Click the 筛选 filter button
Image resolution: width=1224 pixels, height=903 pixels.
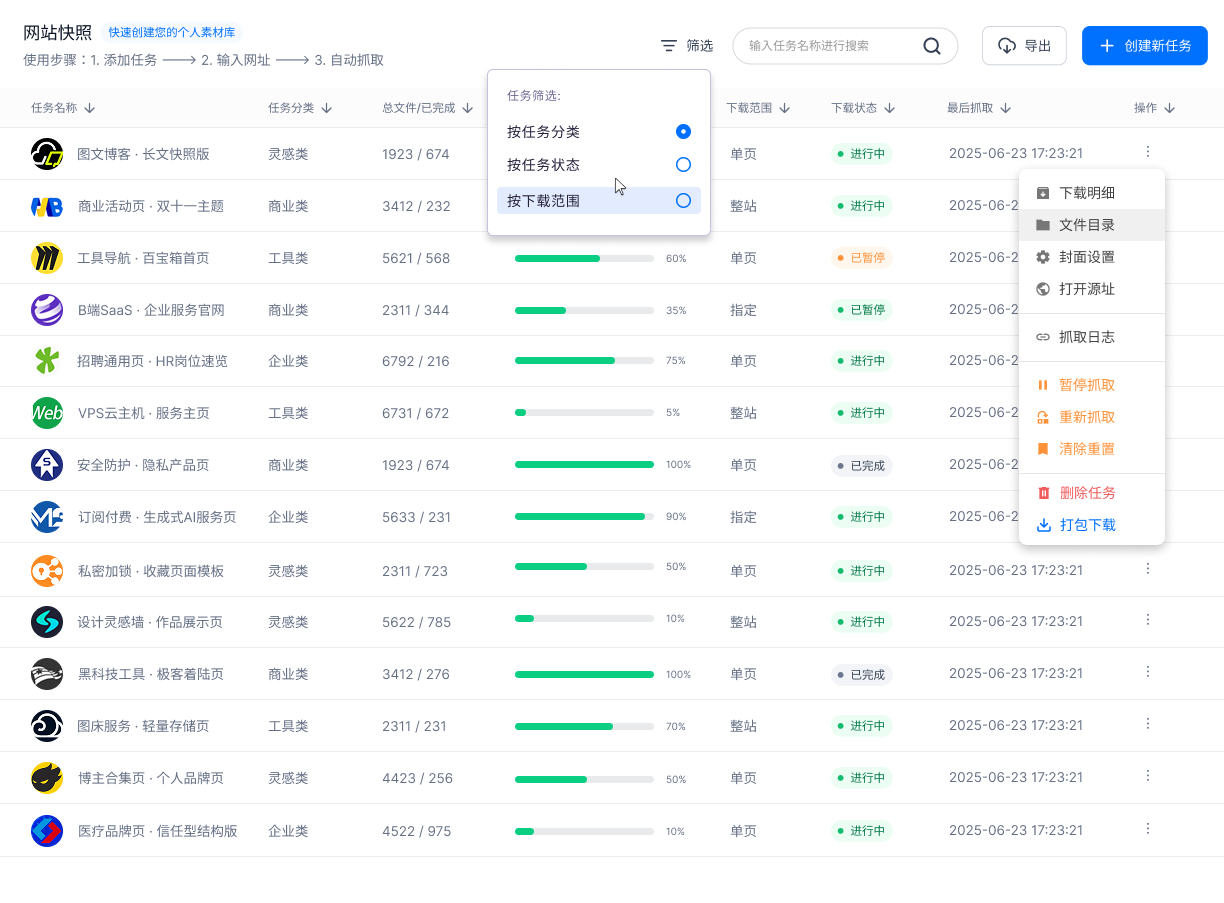coord(687,46)
